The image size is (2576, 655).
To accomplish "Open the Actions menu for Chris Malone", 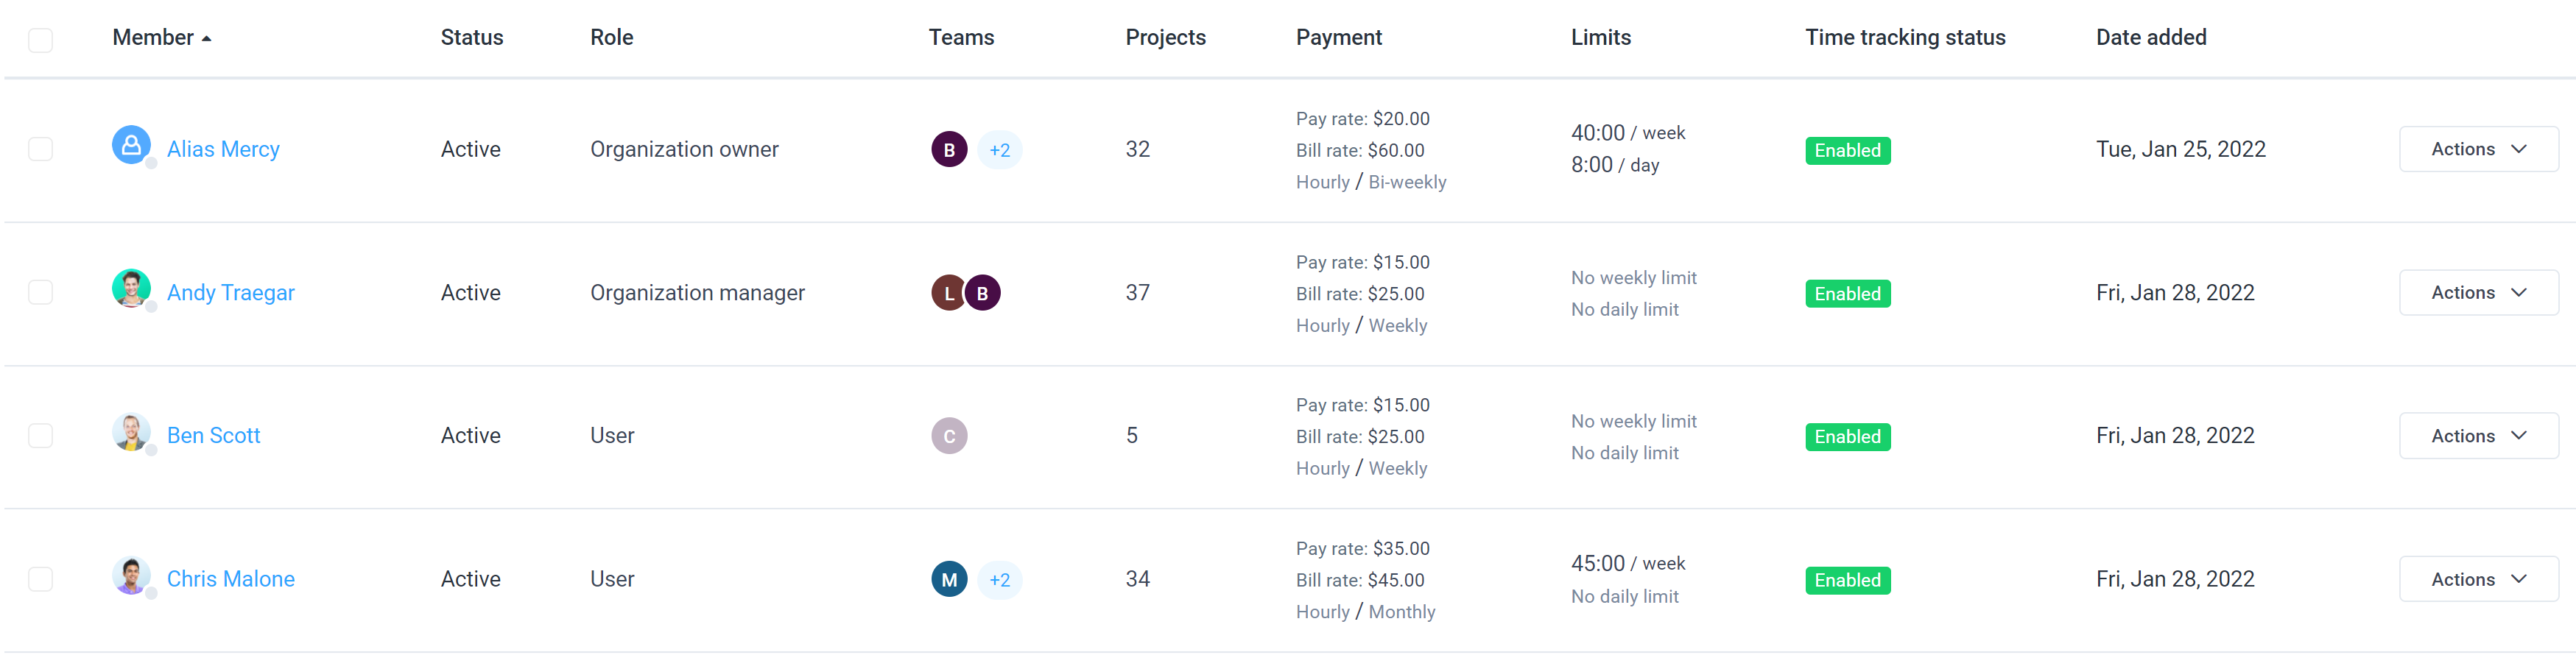I will (x=2478, y=580).
